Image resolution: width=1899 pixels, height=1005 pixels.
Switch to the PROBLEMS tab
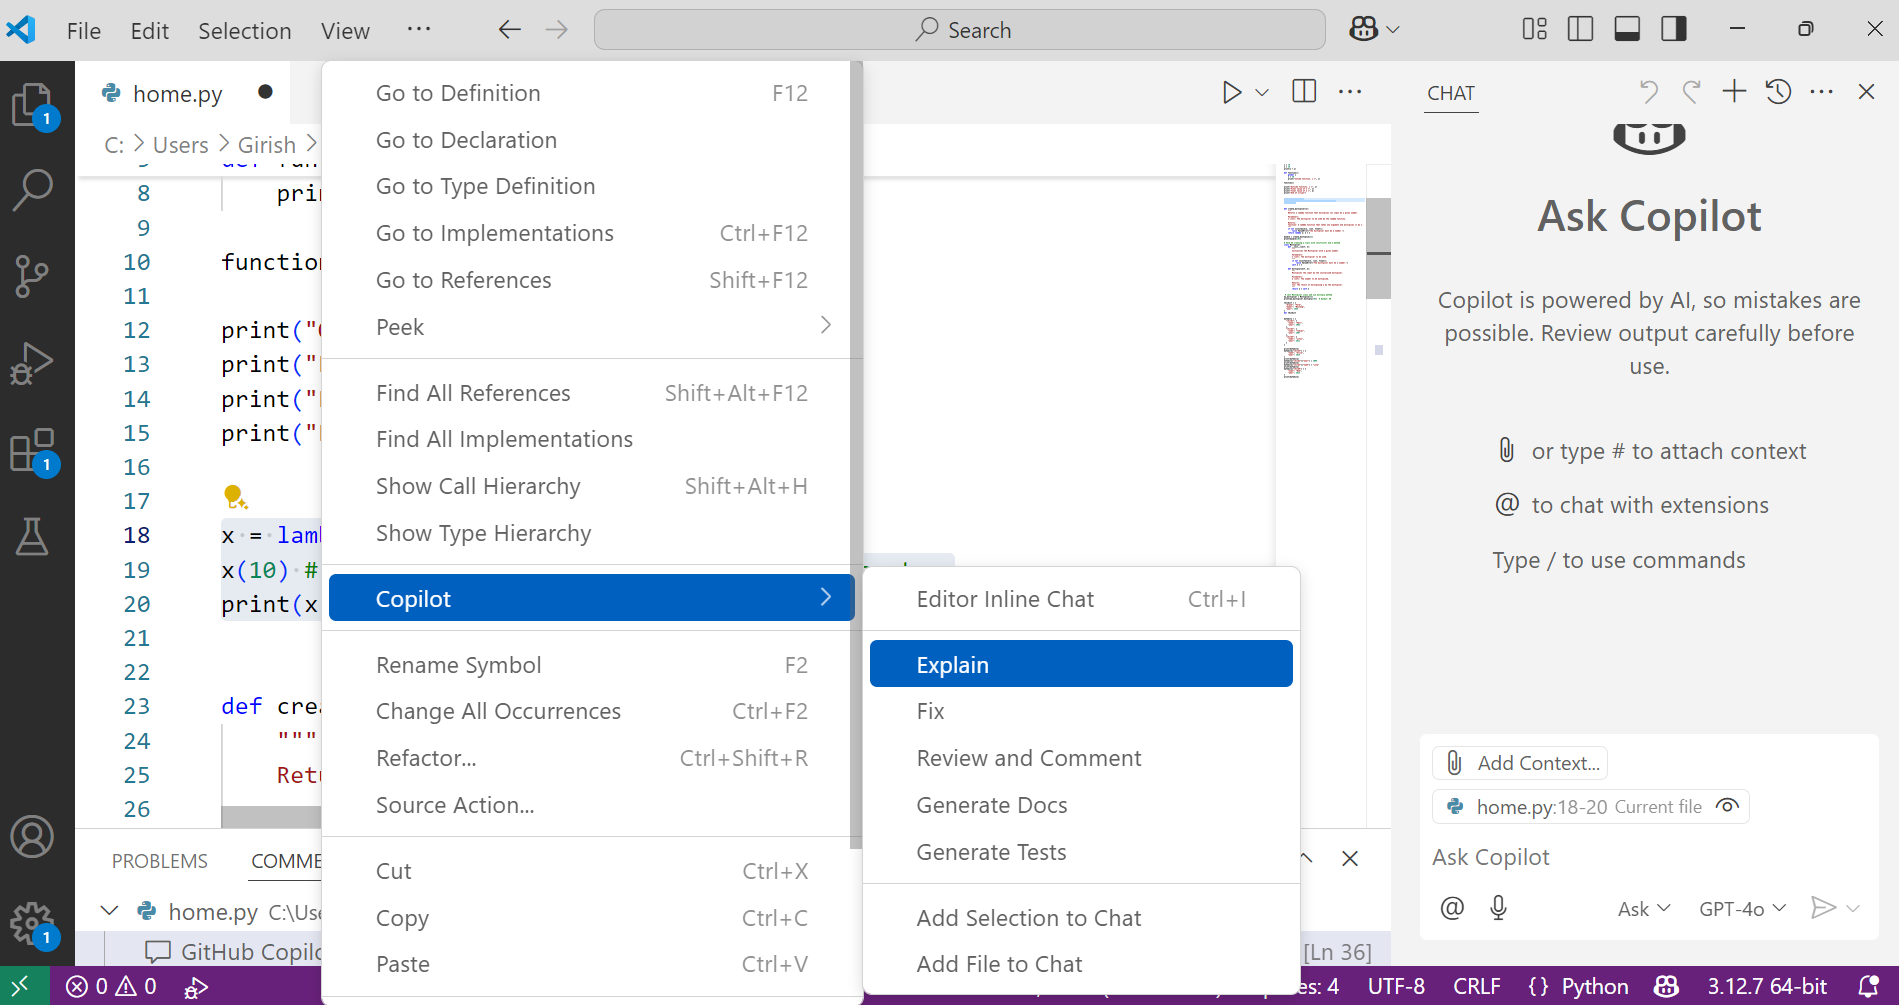159,860
